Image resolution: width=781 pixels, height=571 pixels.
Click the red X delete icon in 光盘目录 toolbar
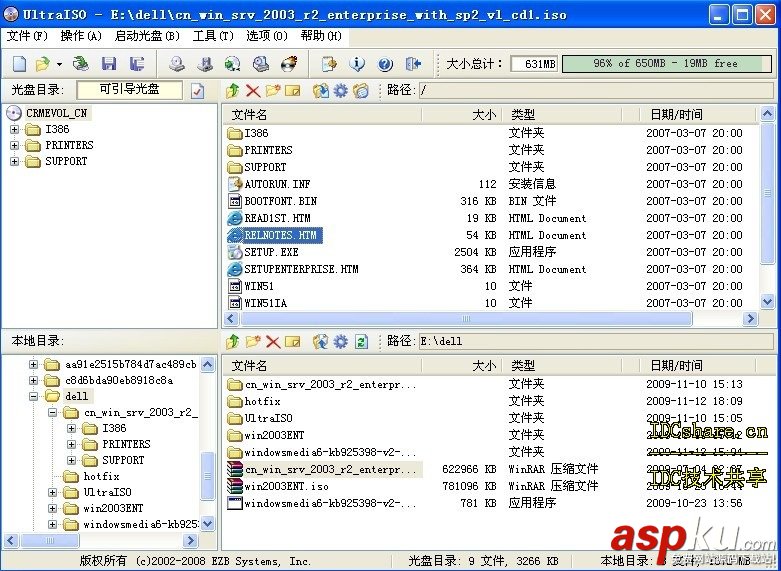(253, 91)
